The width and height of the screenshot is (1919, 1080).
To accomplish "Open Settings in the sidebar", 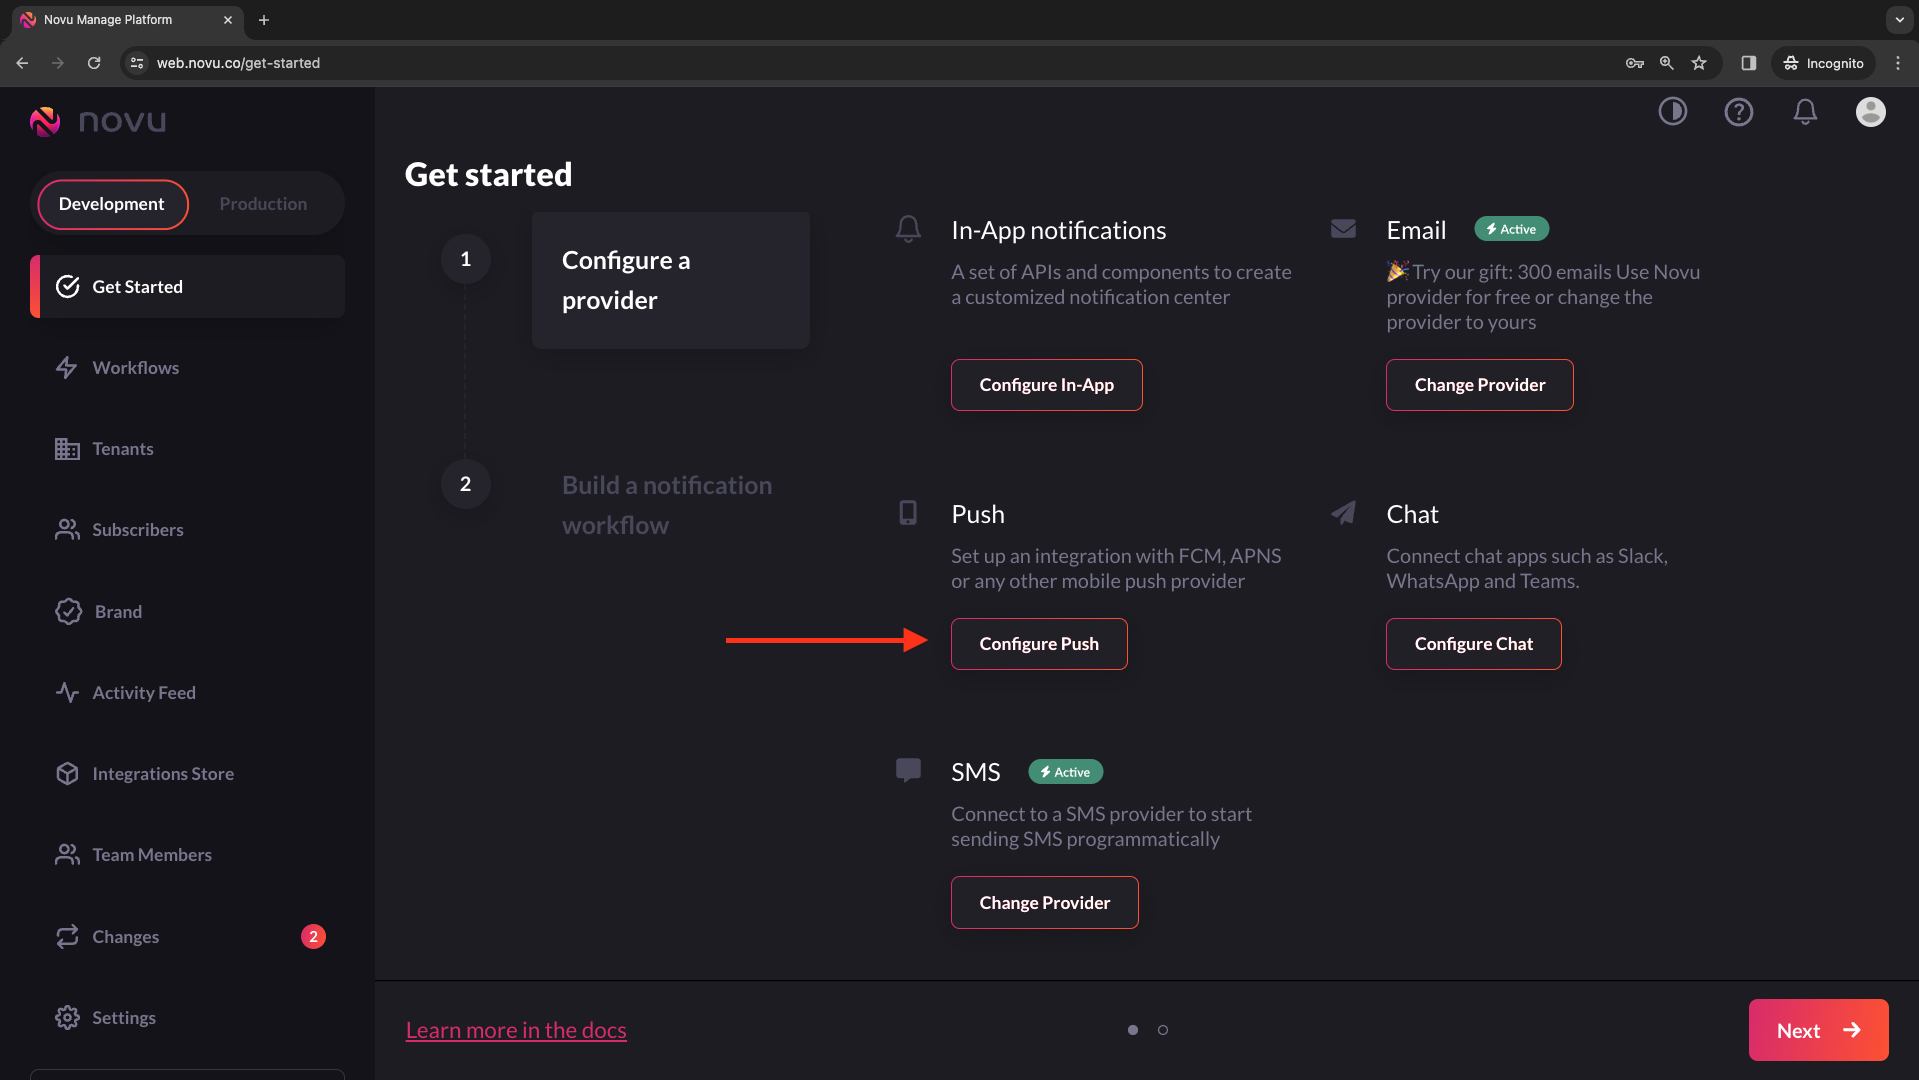I will pos(187,1018).
